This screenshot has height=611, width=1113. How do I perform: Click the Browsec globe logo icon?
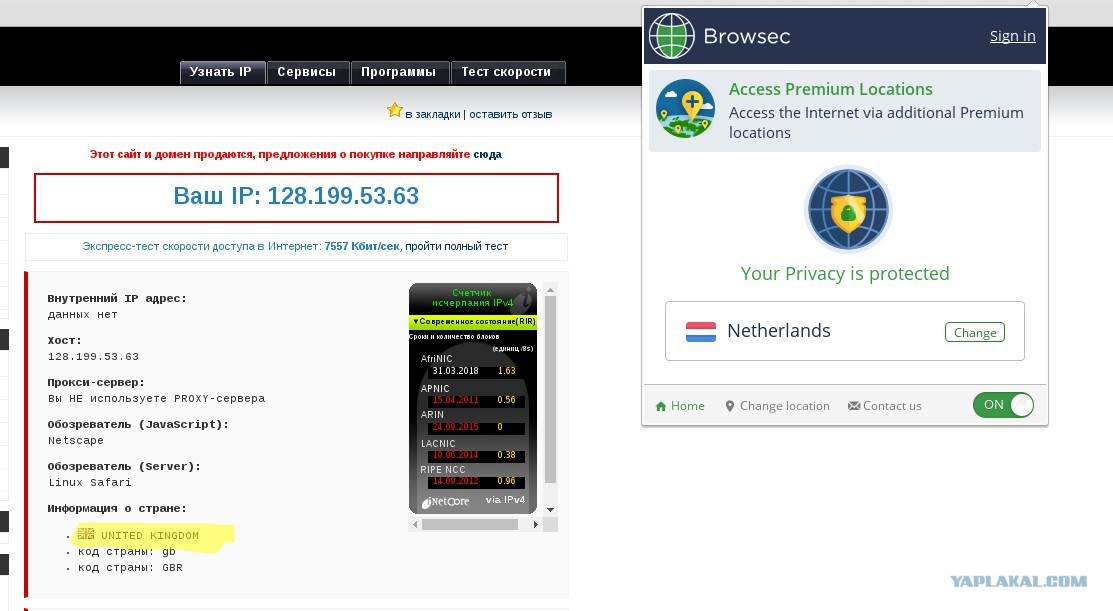coord(671,36)
